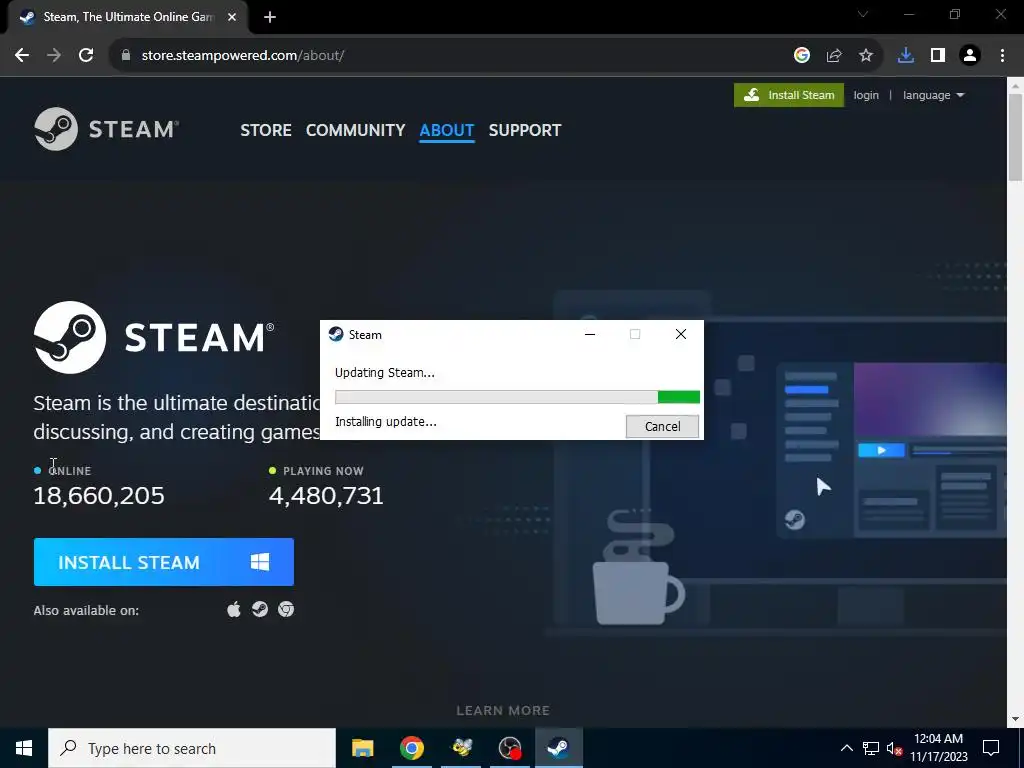Select the ABOUT menu item
The width and height of the screenshot is (1024, 768).
(447, 130)
